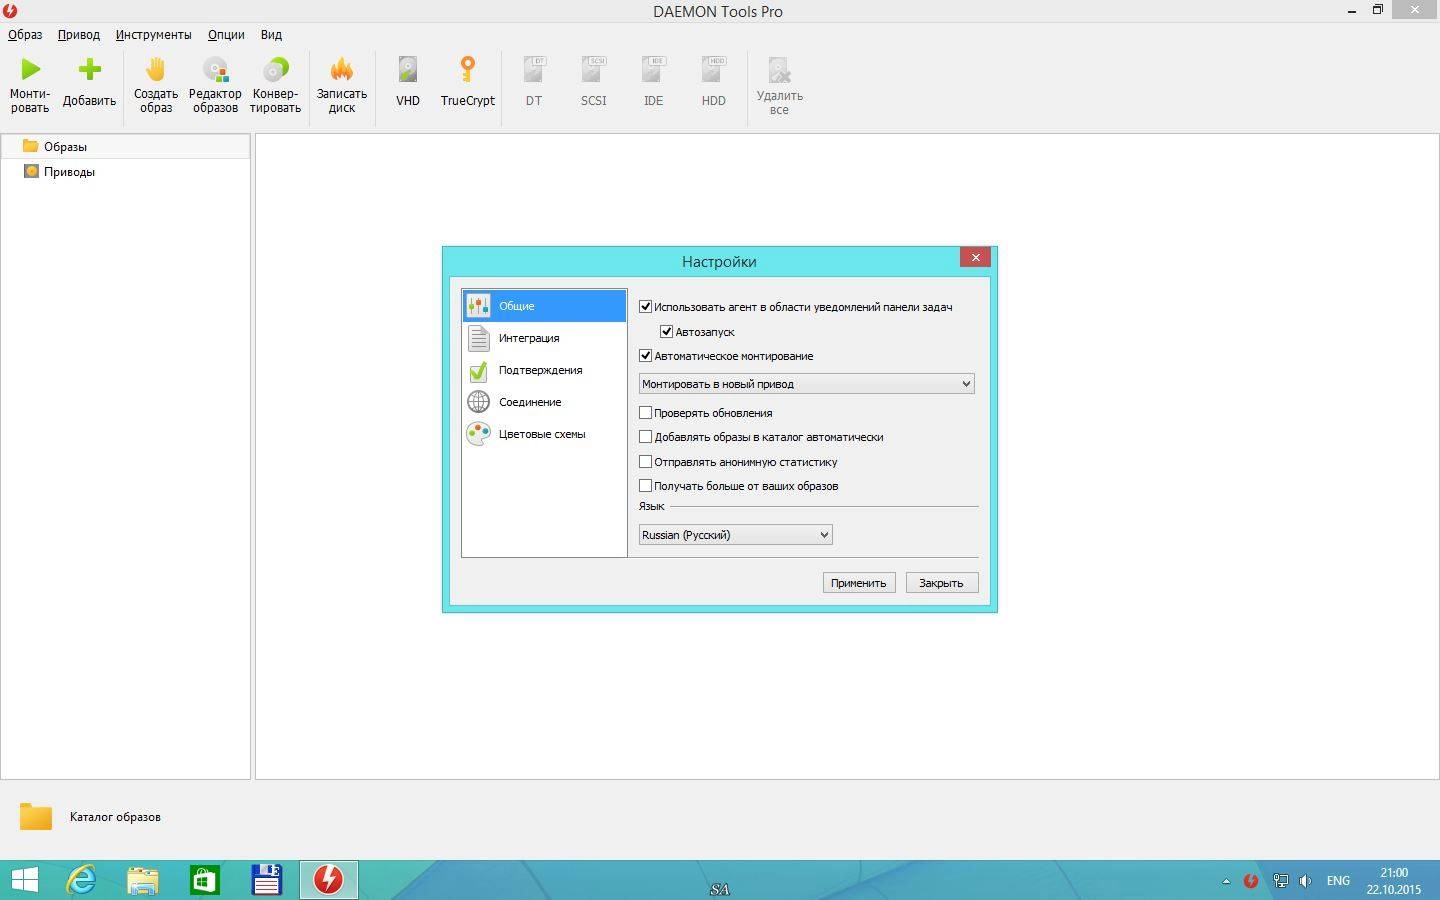Uncheck Использовать агент в области уведомлений
Image resolution: width=1440 pixels, height=900 pixels.
point(645,307)
